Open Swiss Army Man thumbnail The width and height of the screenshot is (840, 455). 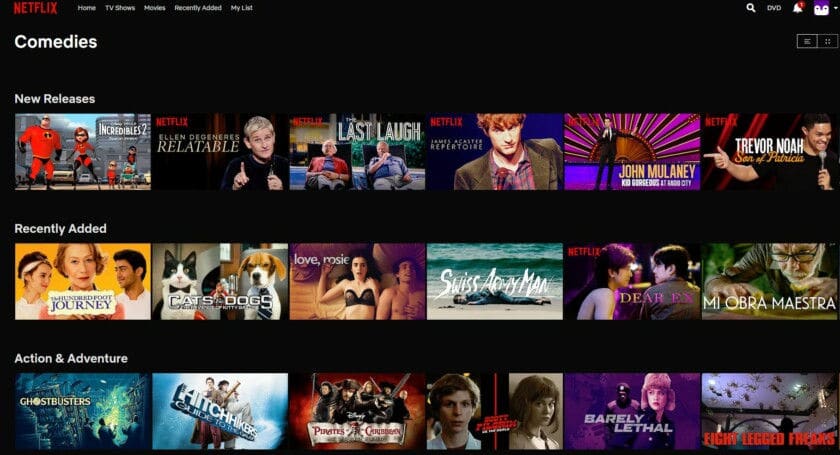(x=495, y=281)
